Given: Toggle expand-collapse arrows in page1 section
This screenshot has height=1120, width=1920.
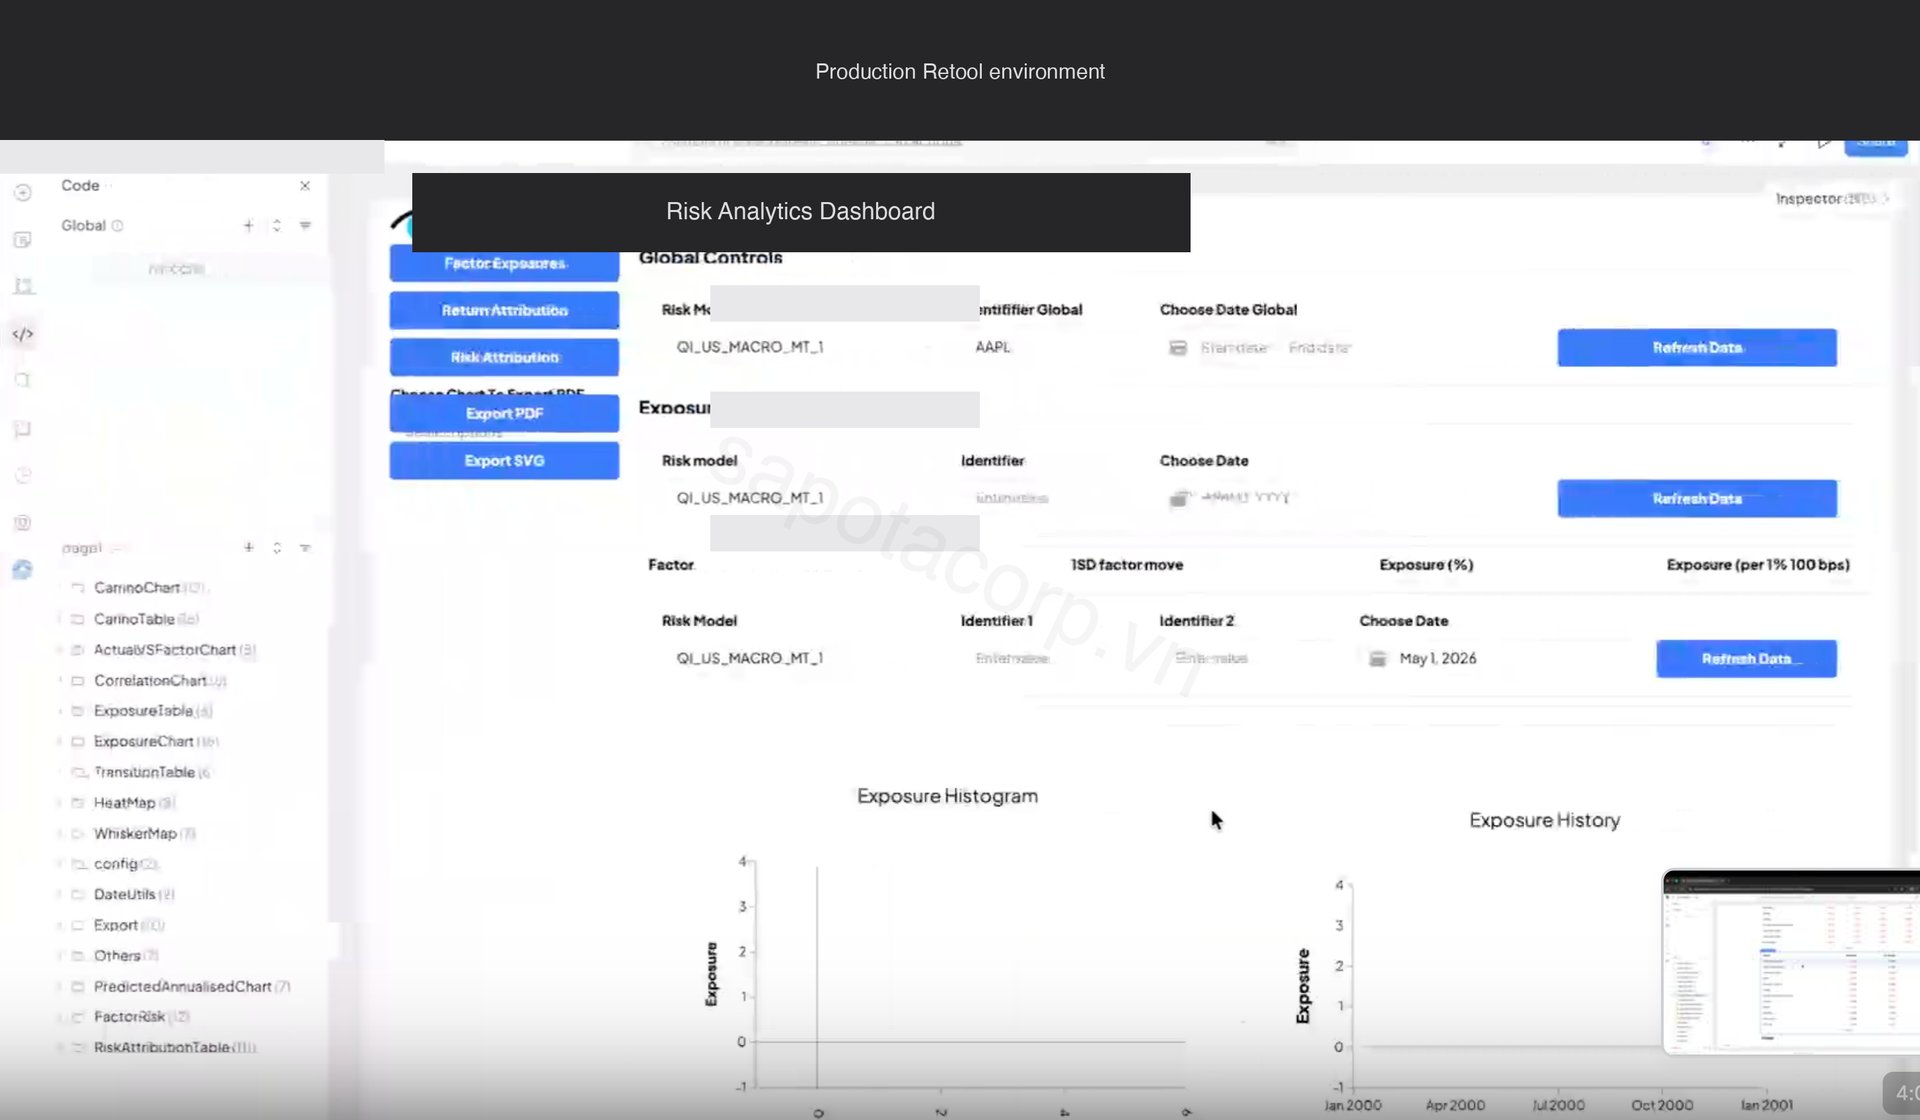Looking at the screenshot, I should 277,548.
